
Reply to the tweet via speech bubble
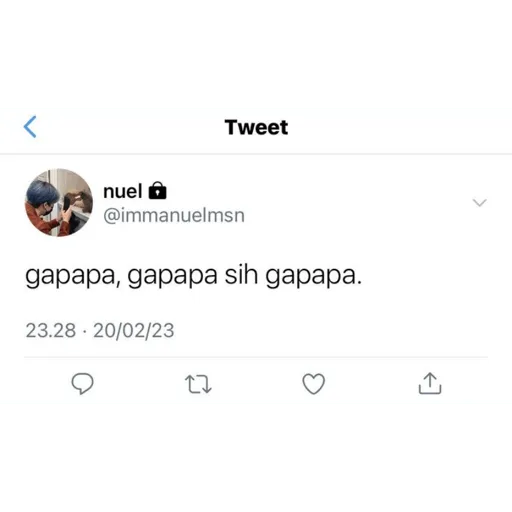point(82,383)
